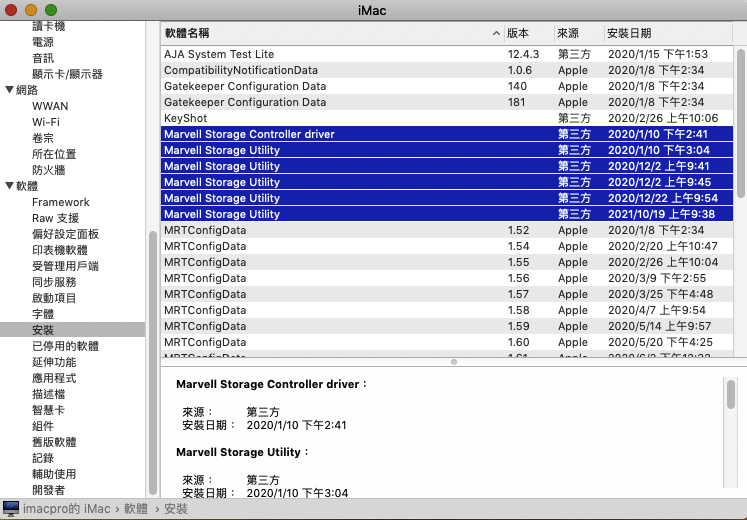Select Marvell Storage Utility installed 2021/10/19
Image resolution: width=747 pixels, height=520 pixels.
pyautogui.click(x=447, y=214)
